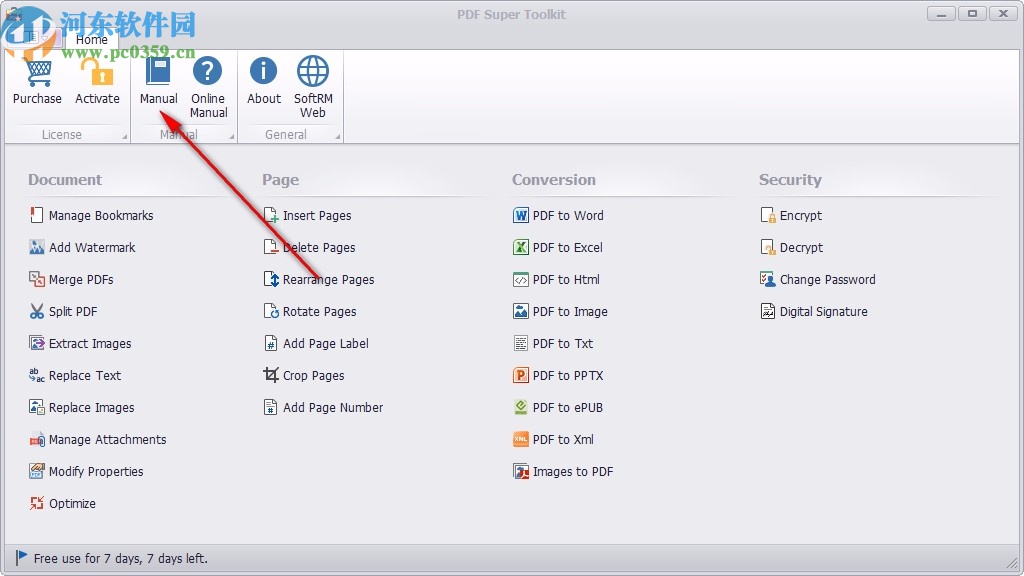The height and width of the screenshot is (576, 1024).
Task: Click the application icon in title bar
Action: [14, 14]
